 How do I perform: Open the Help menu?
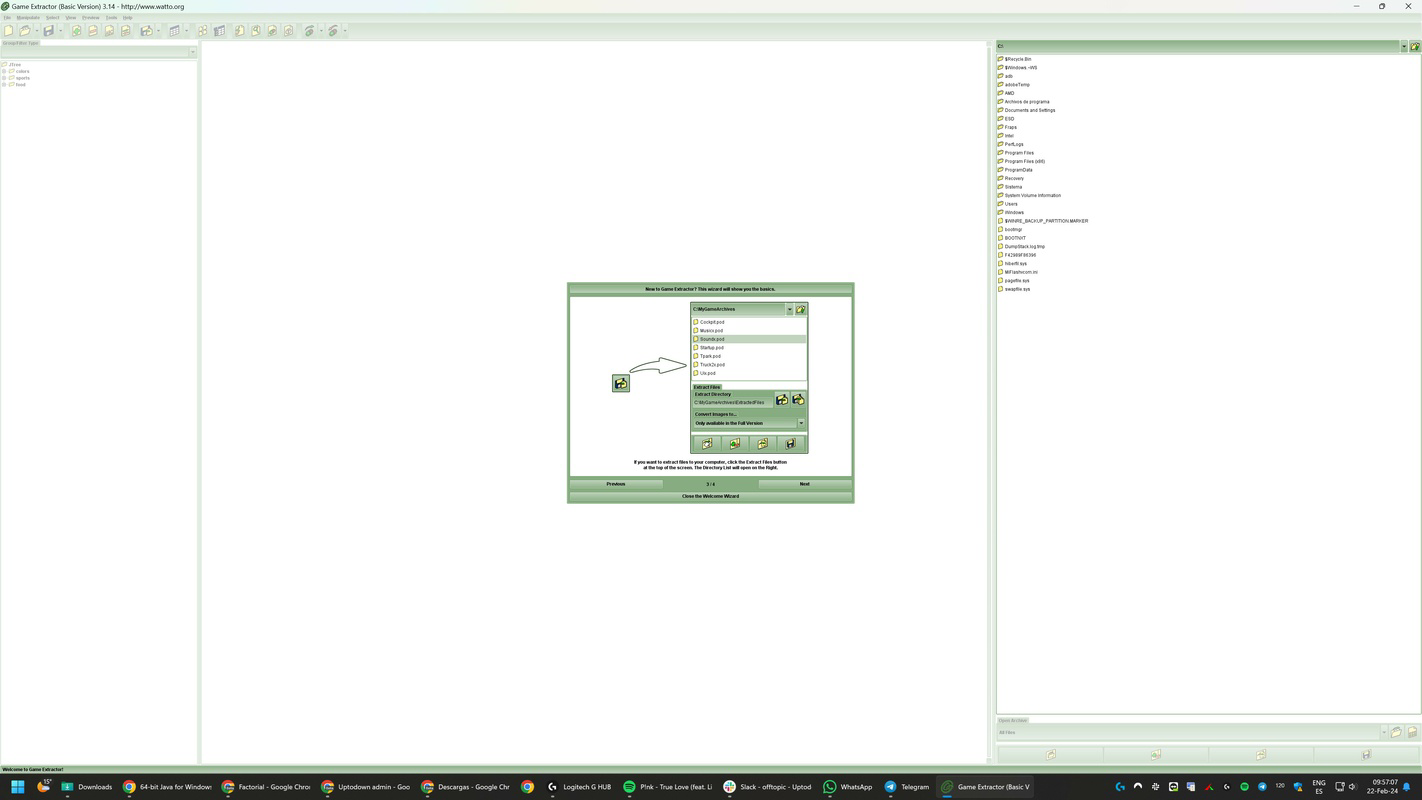point(127,17)
